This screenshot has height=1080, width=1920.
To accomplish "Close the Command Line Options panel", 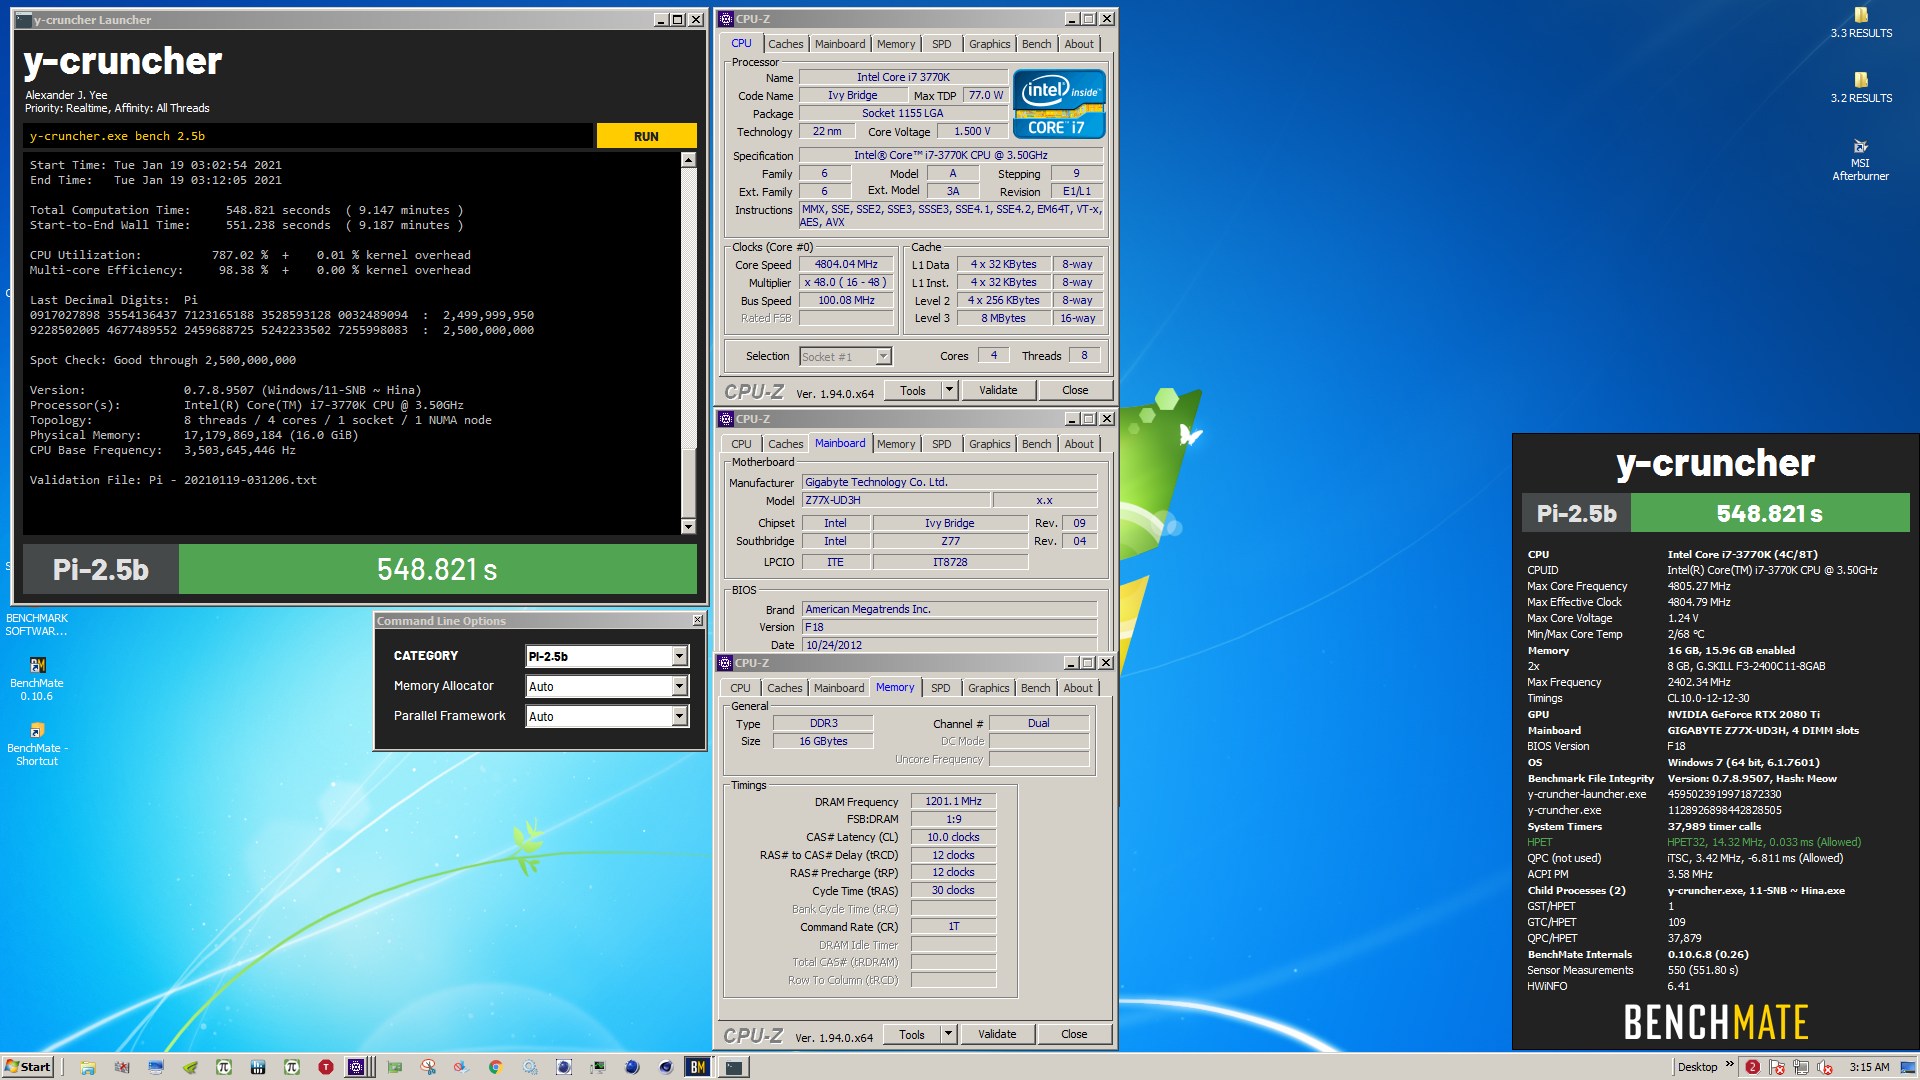I will (x=697, y=620).
